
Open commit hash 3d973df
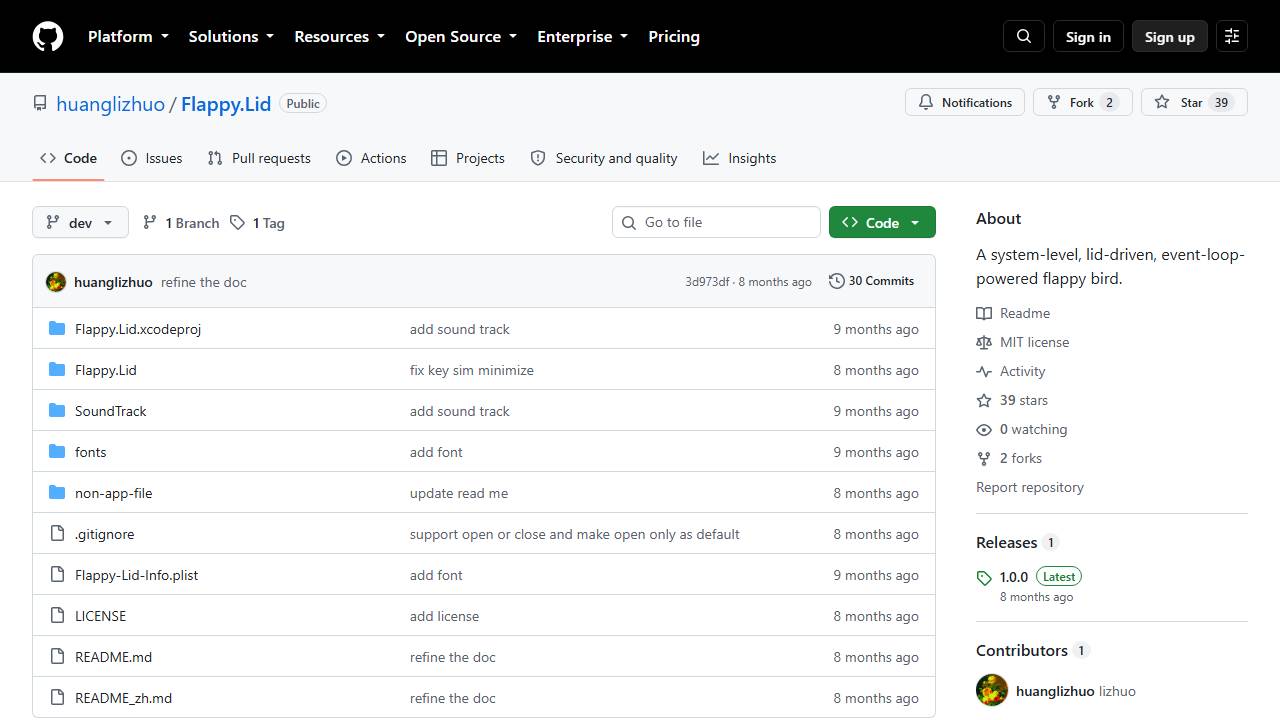(x=707, y=282)
